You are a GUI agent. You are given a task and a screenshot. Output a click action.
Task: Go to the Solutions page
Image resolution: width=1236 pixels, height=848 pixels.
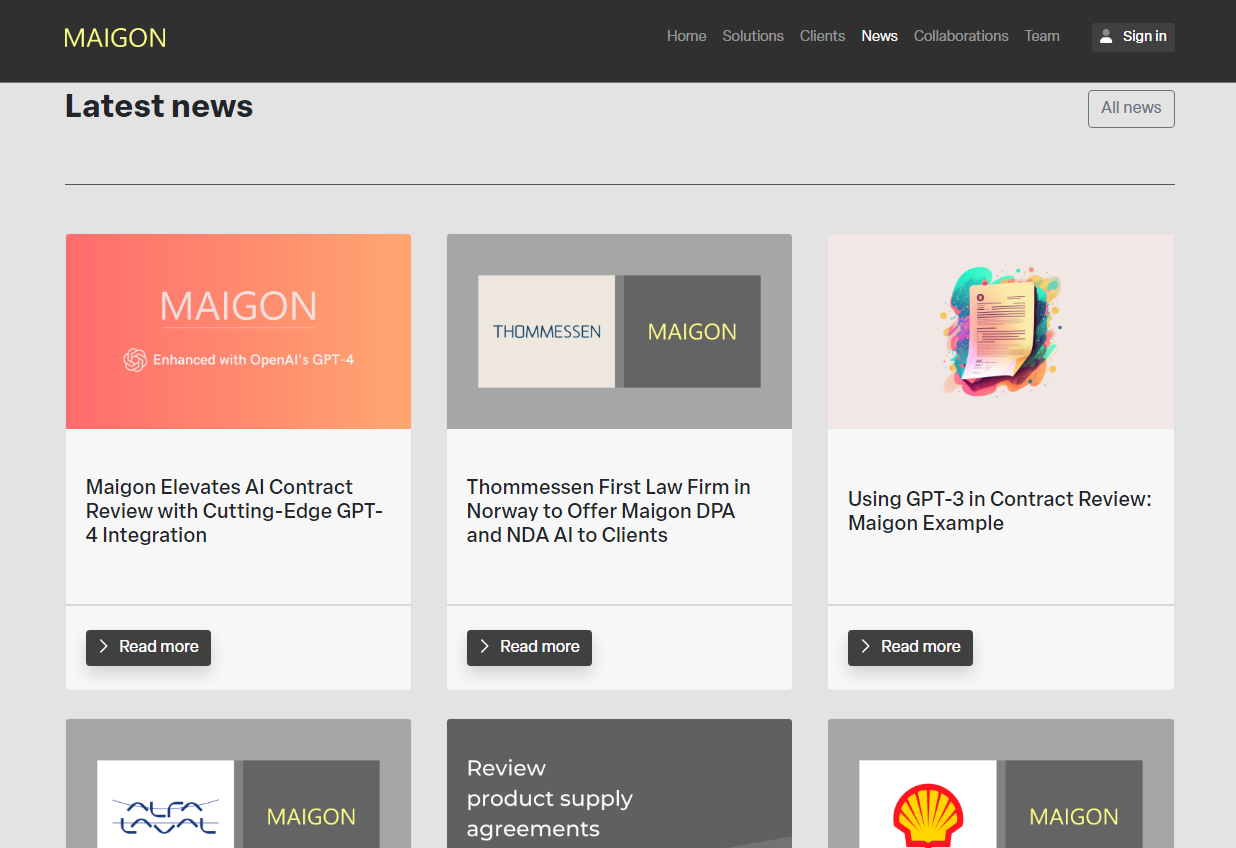pos(753,36)
